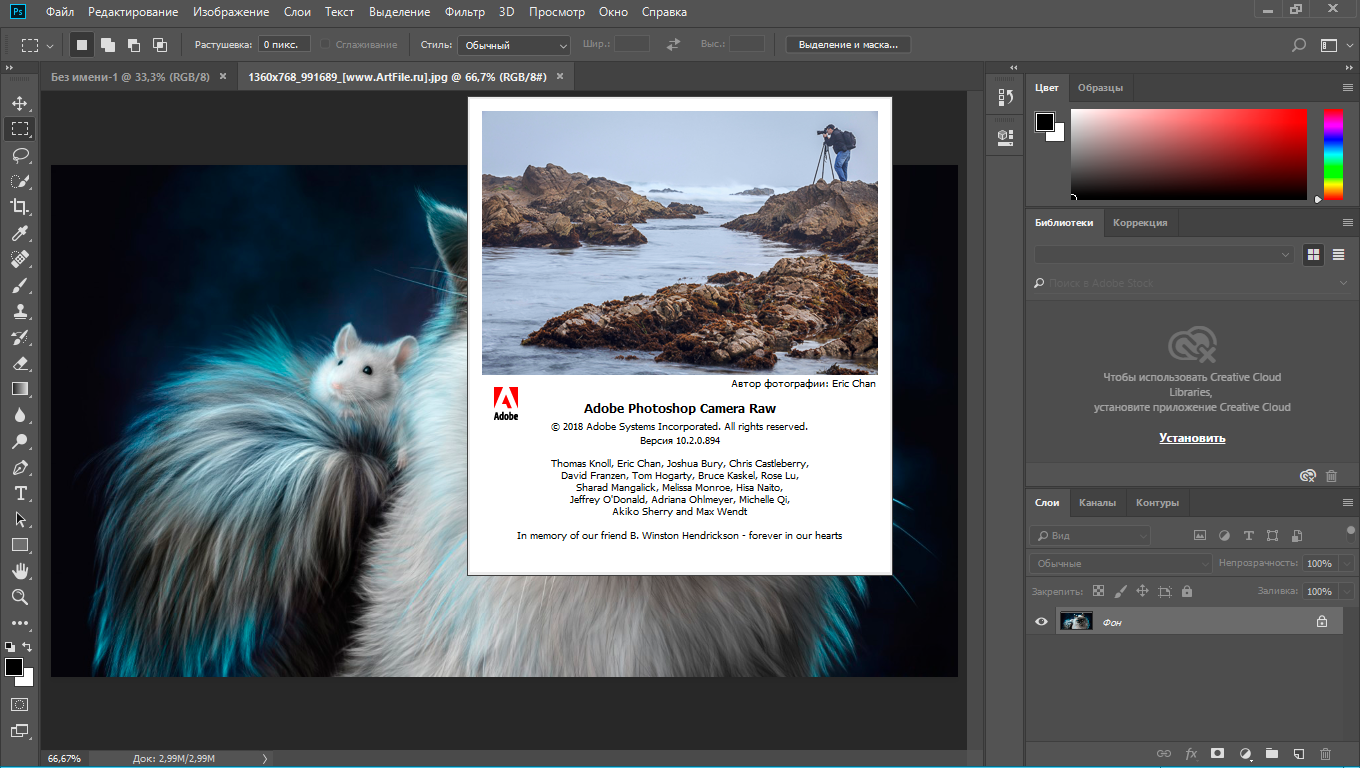Open the Файл menu
The width and height of the screenshot is (1360, 768).
coord(59,12)
